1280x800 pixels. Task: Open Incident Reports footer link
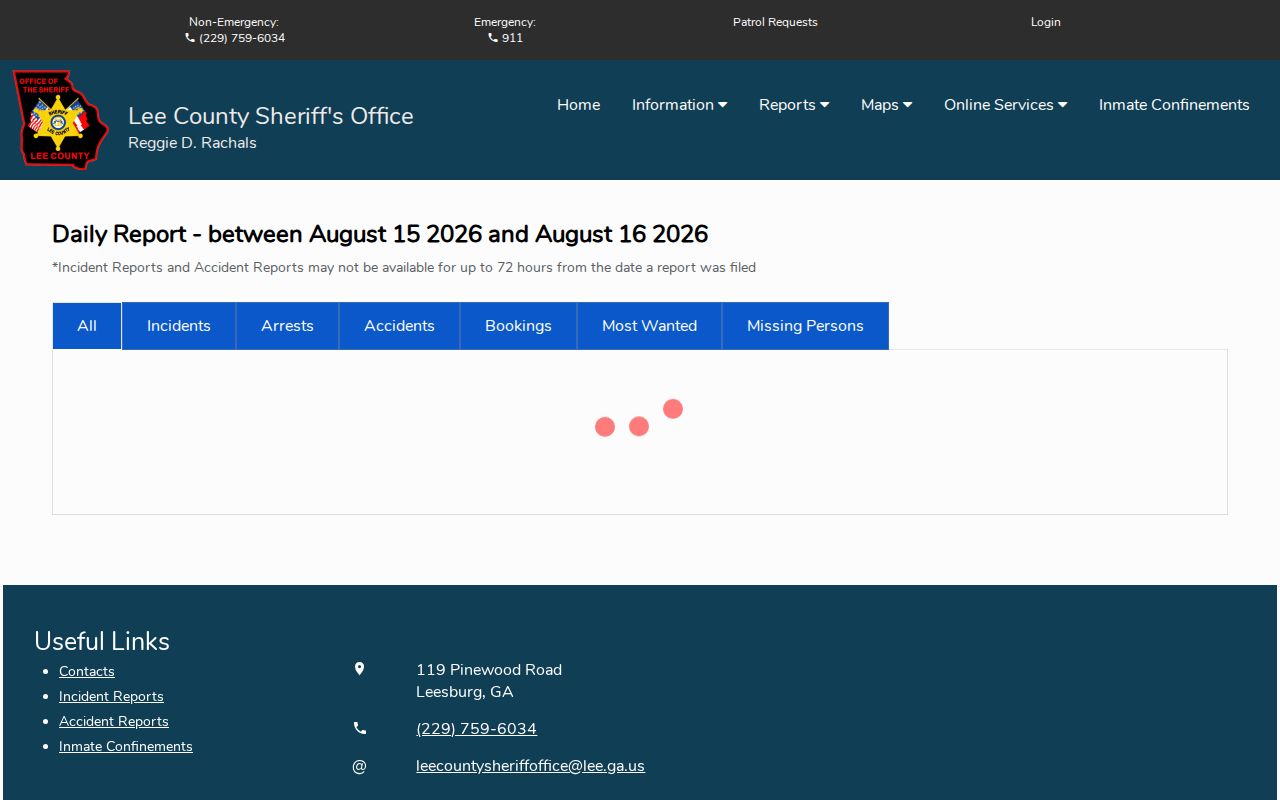click(x=111, y=696)
